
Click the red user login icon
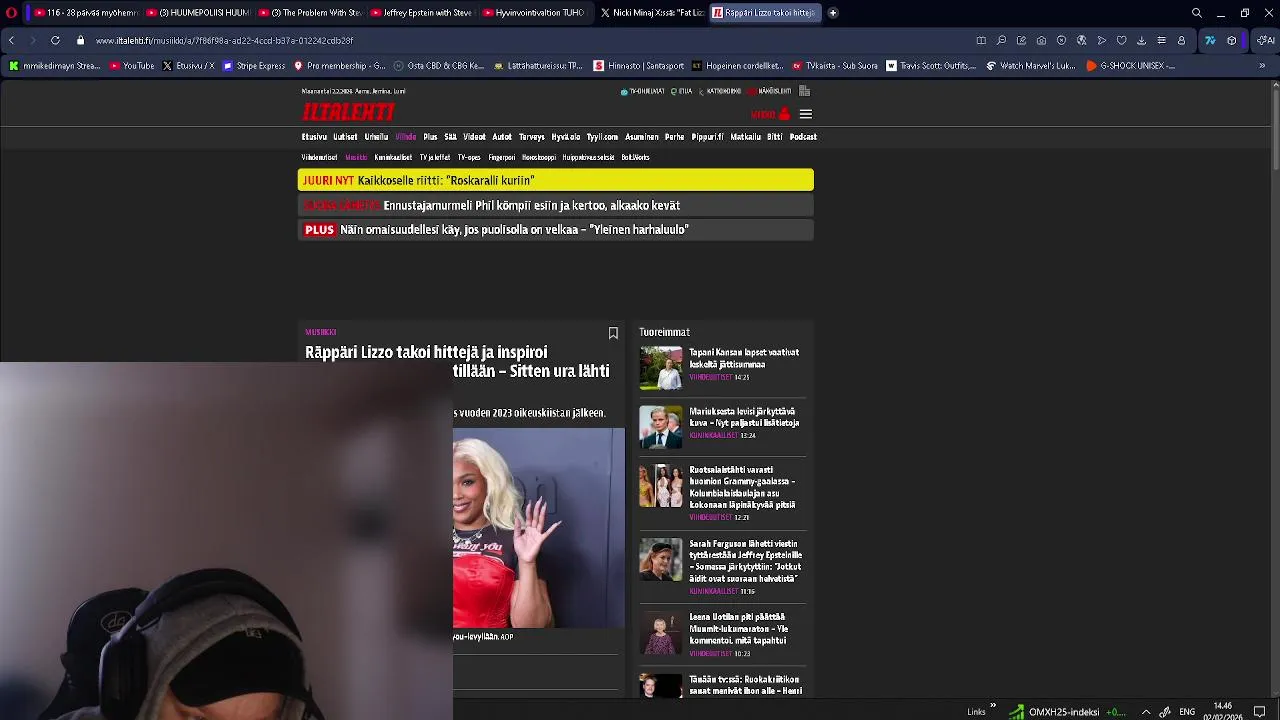pos(784,114)
